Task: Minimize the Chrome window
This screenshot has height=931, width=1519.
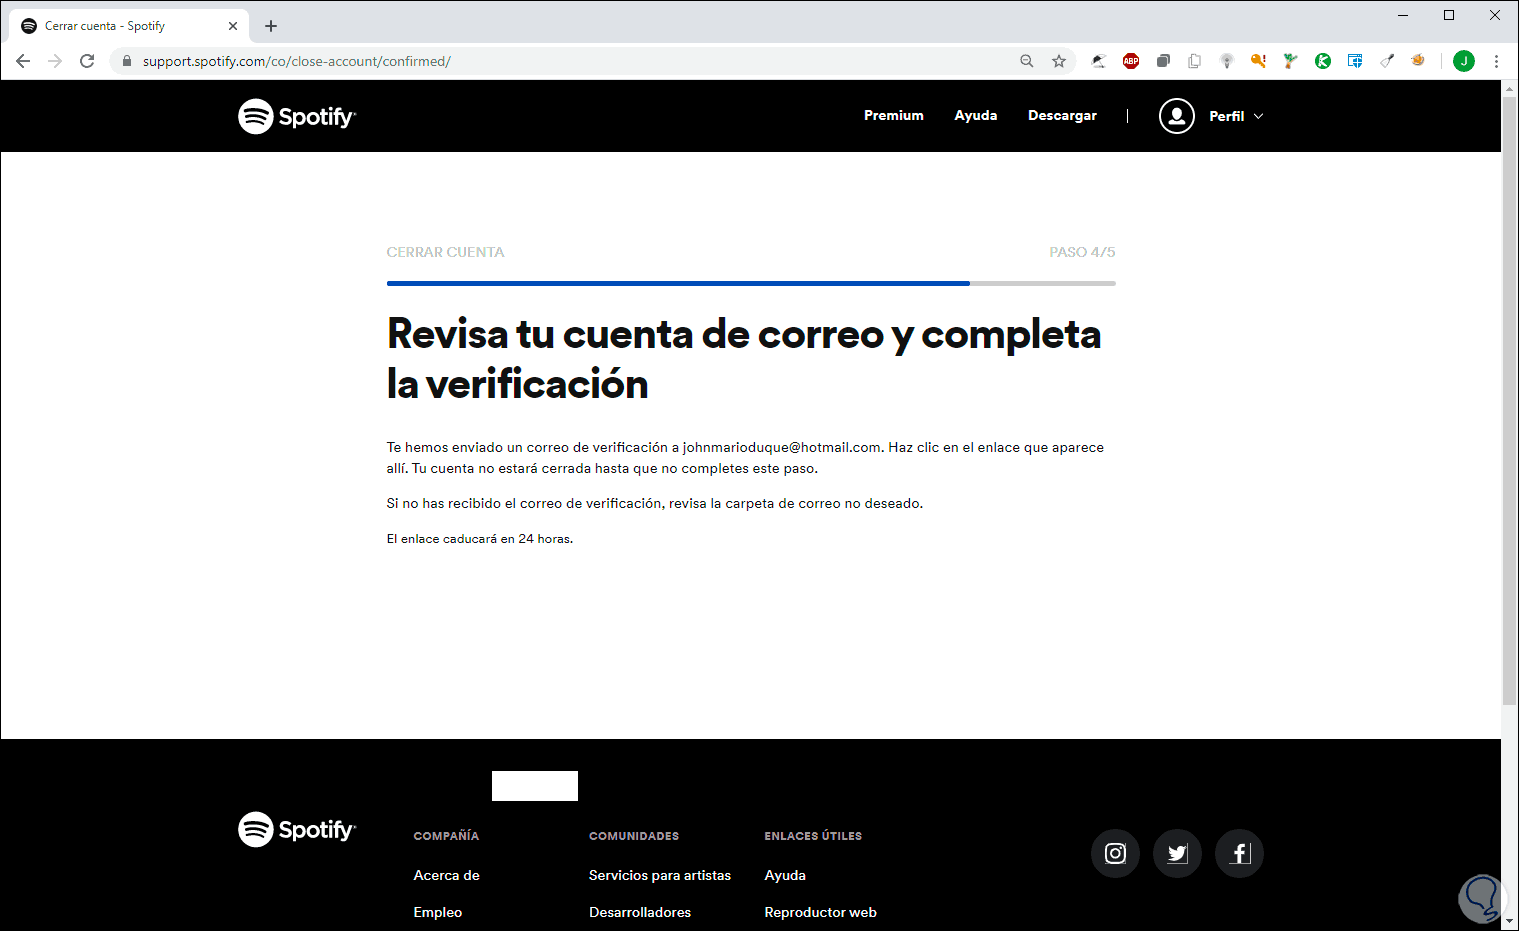Action: [x=1403, y=15]
